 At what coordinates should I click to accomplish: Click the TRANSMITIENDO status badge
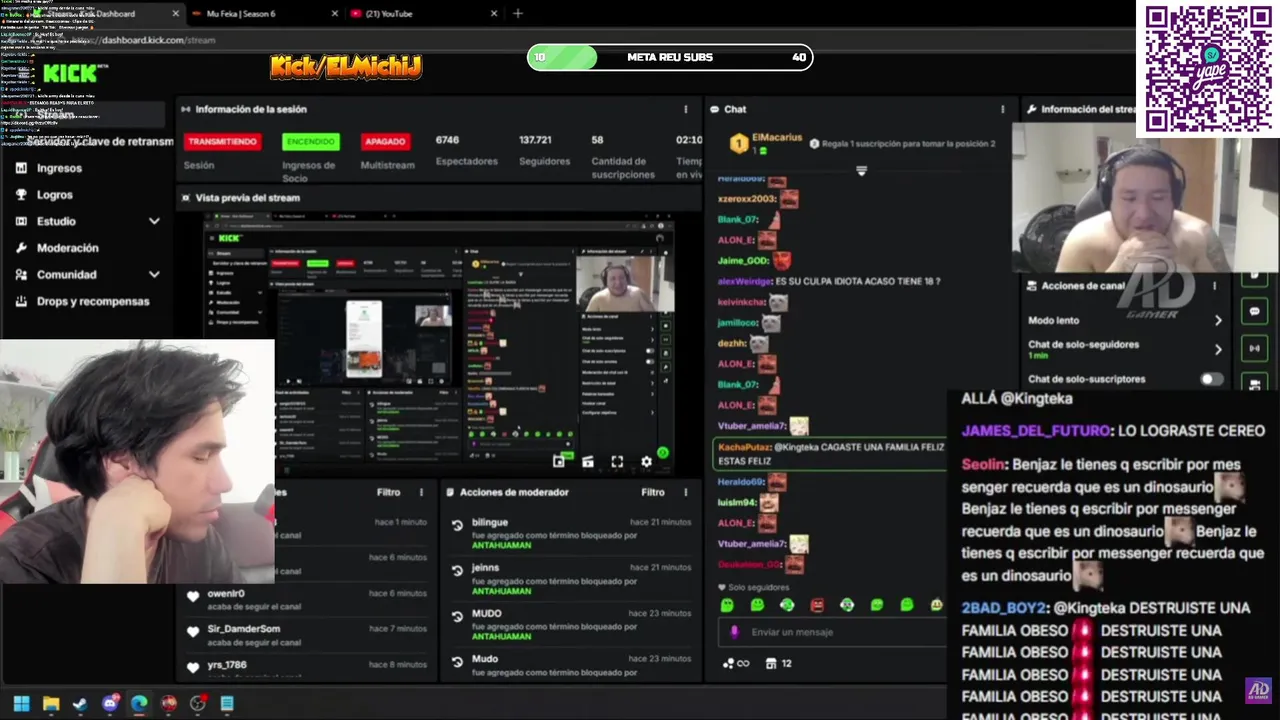click(222, 142)
